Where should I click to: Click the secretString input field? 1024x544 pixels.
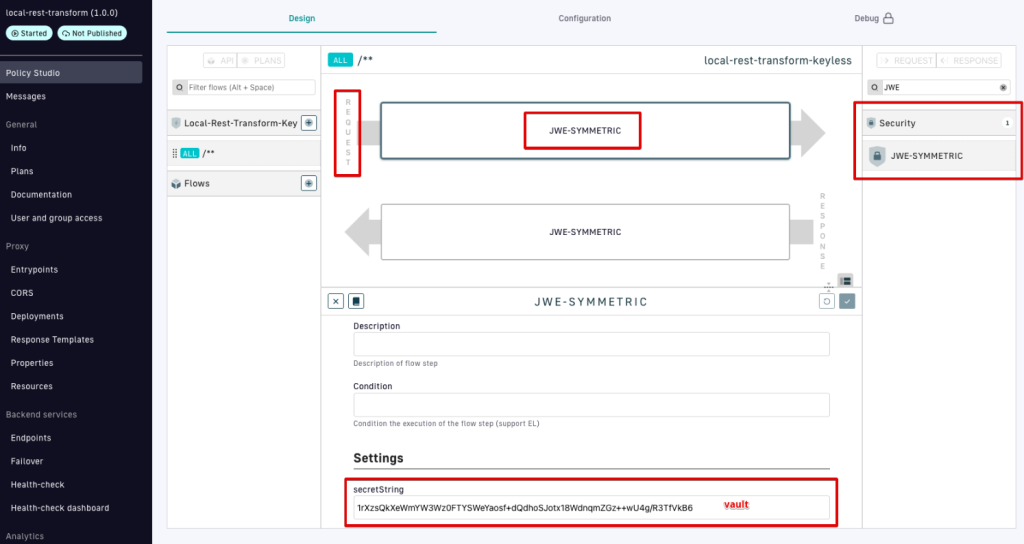click(591, 507)
